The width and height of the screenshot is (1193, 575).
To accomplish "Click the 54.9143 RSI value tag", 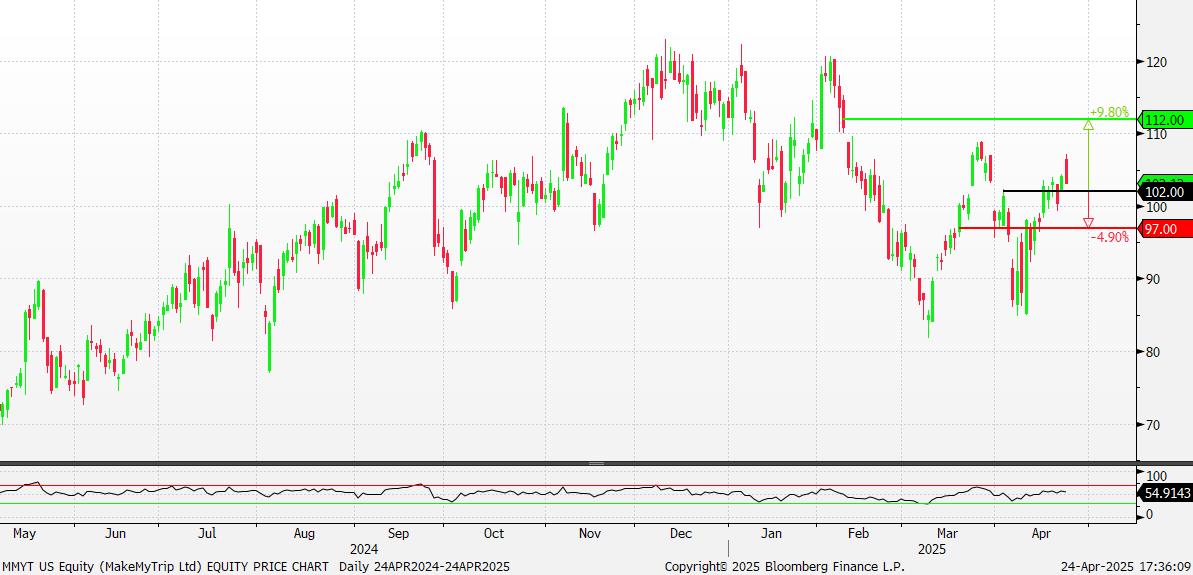I will (1165, 493).
